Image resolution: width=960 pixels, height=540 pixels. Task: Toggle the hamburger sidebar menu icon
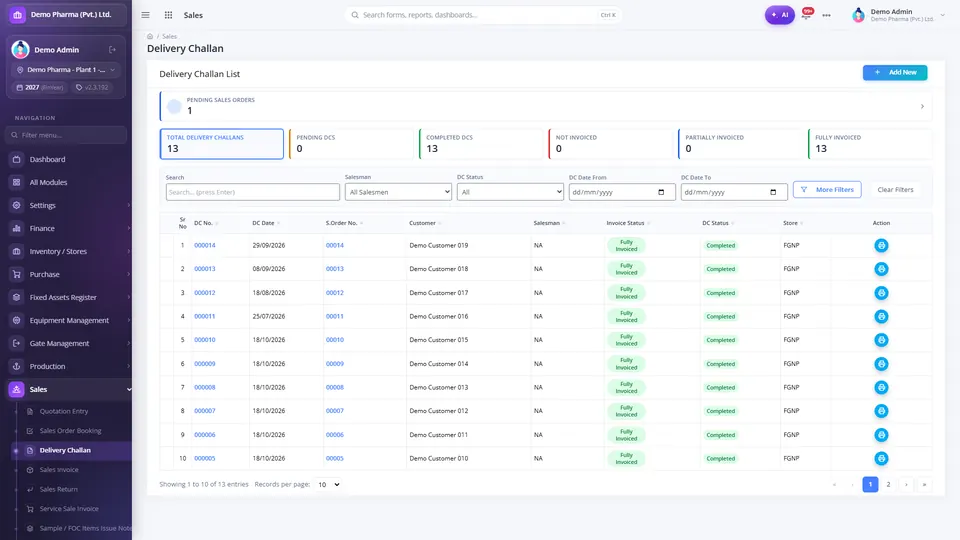(x=145, y=15)
